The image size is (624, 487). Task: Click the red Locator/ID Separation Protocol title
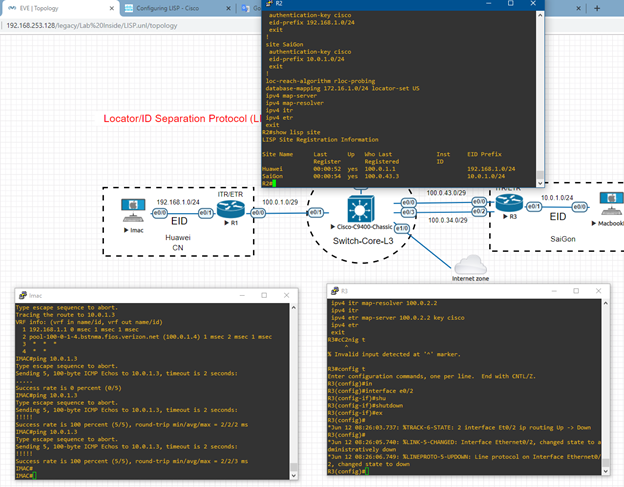181,119
